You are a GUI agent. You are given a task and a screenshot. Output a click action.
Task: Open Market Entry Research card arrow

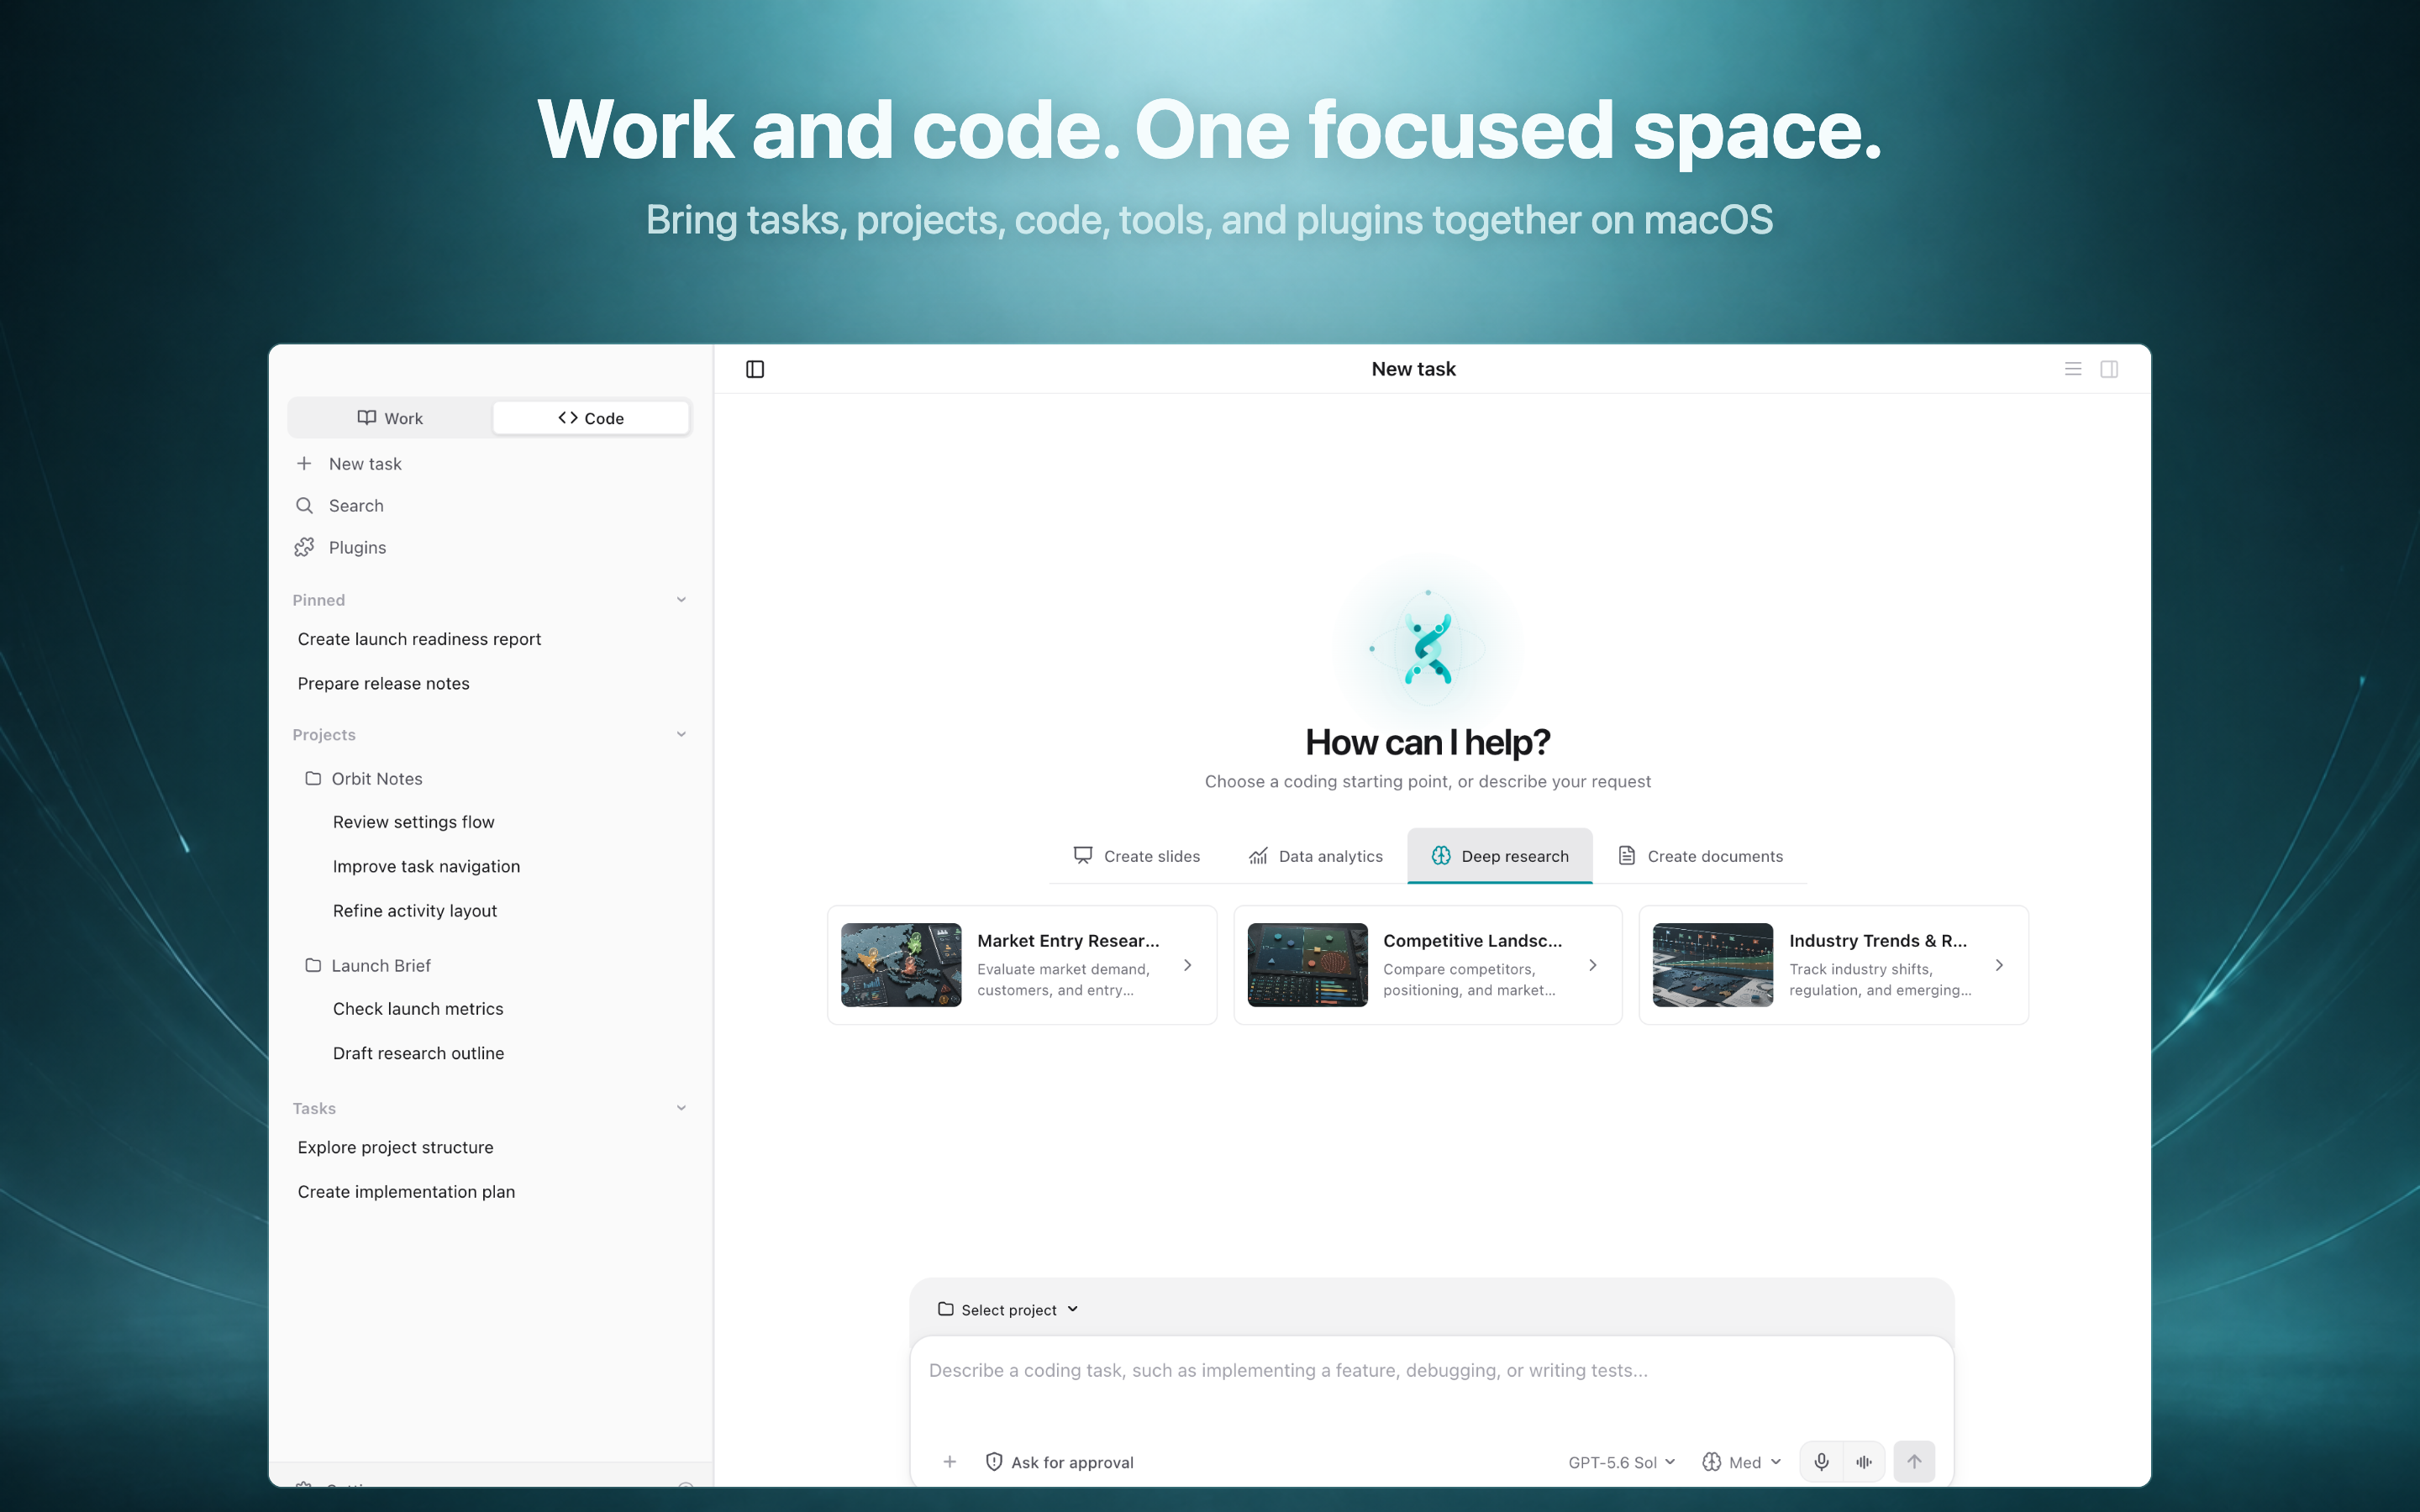point(1187,965)
